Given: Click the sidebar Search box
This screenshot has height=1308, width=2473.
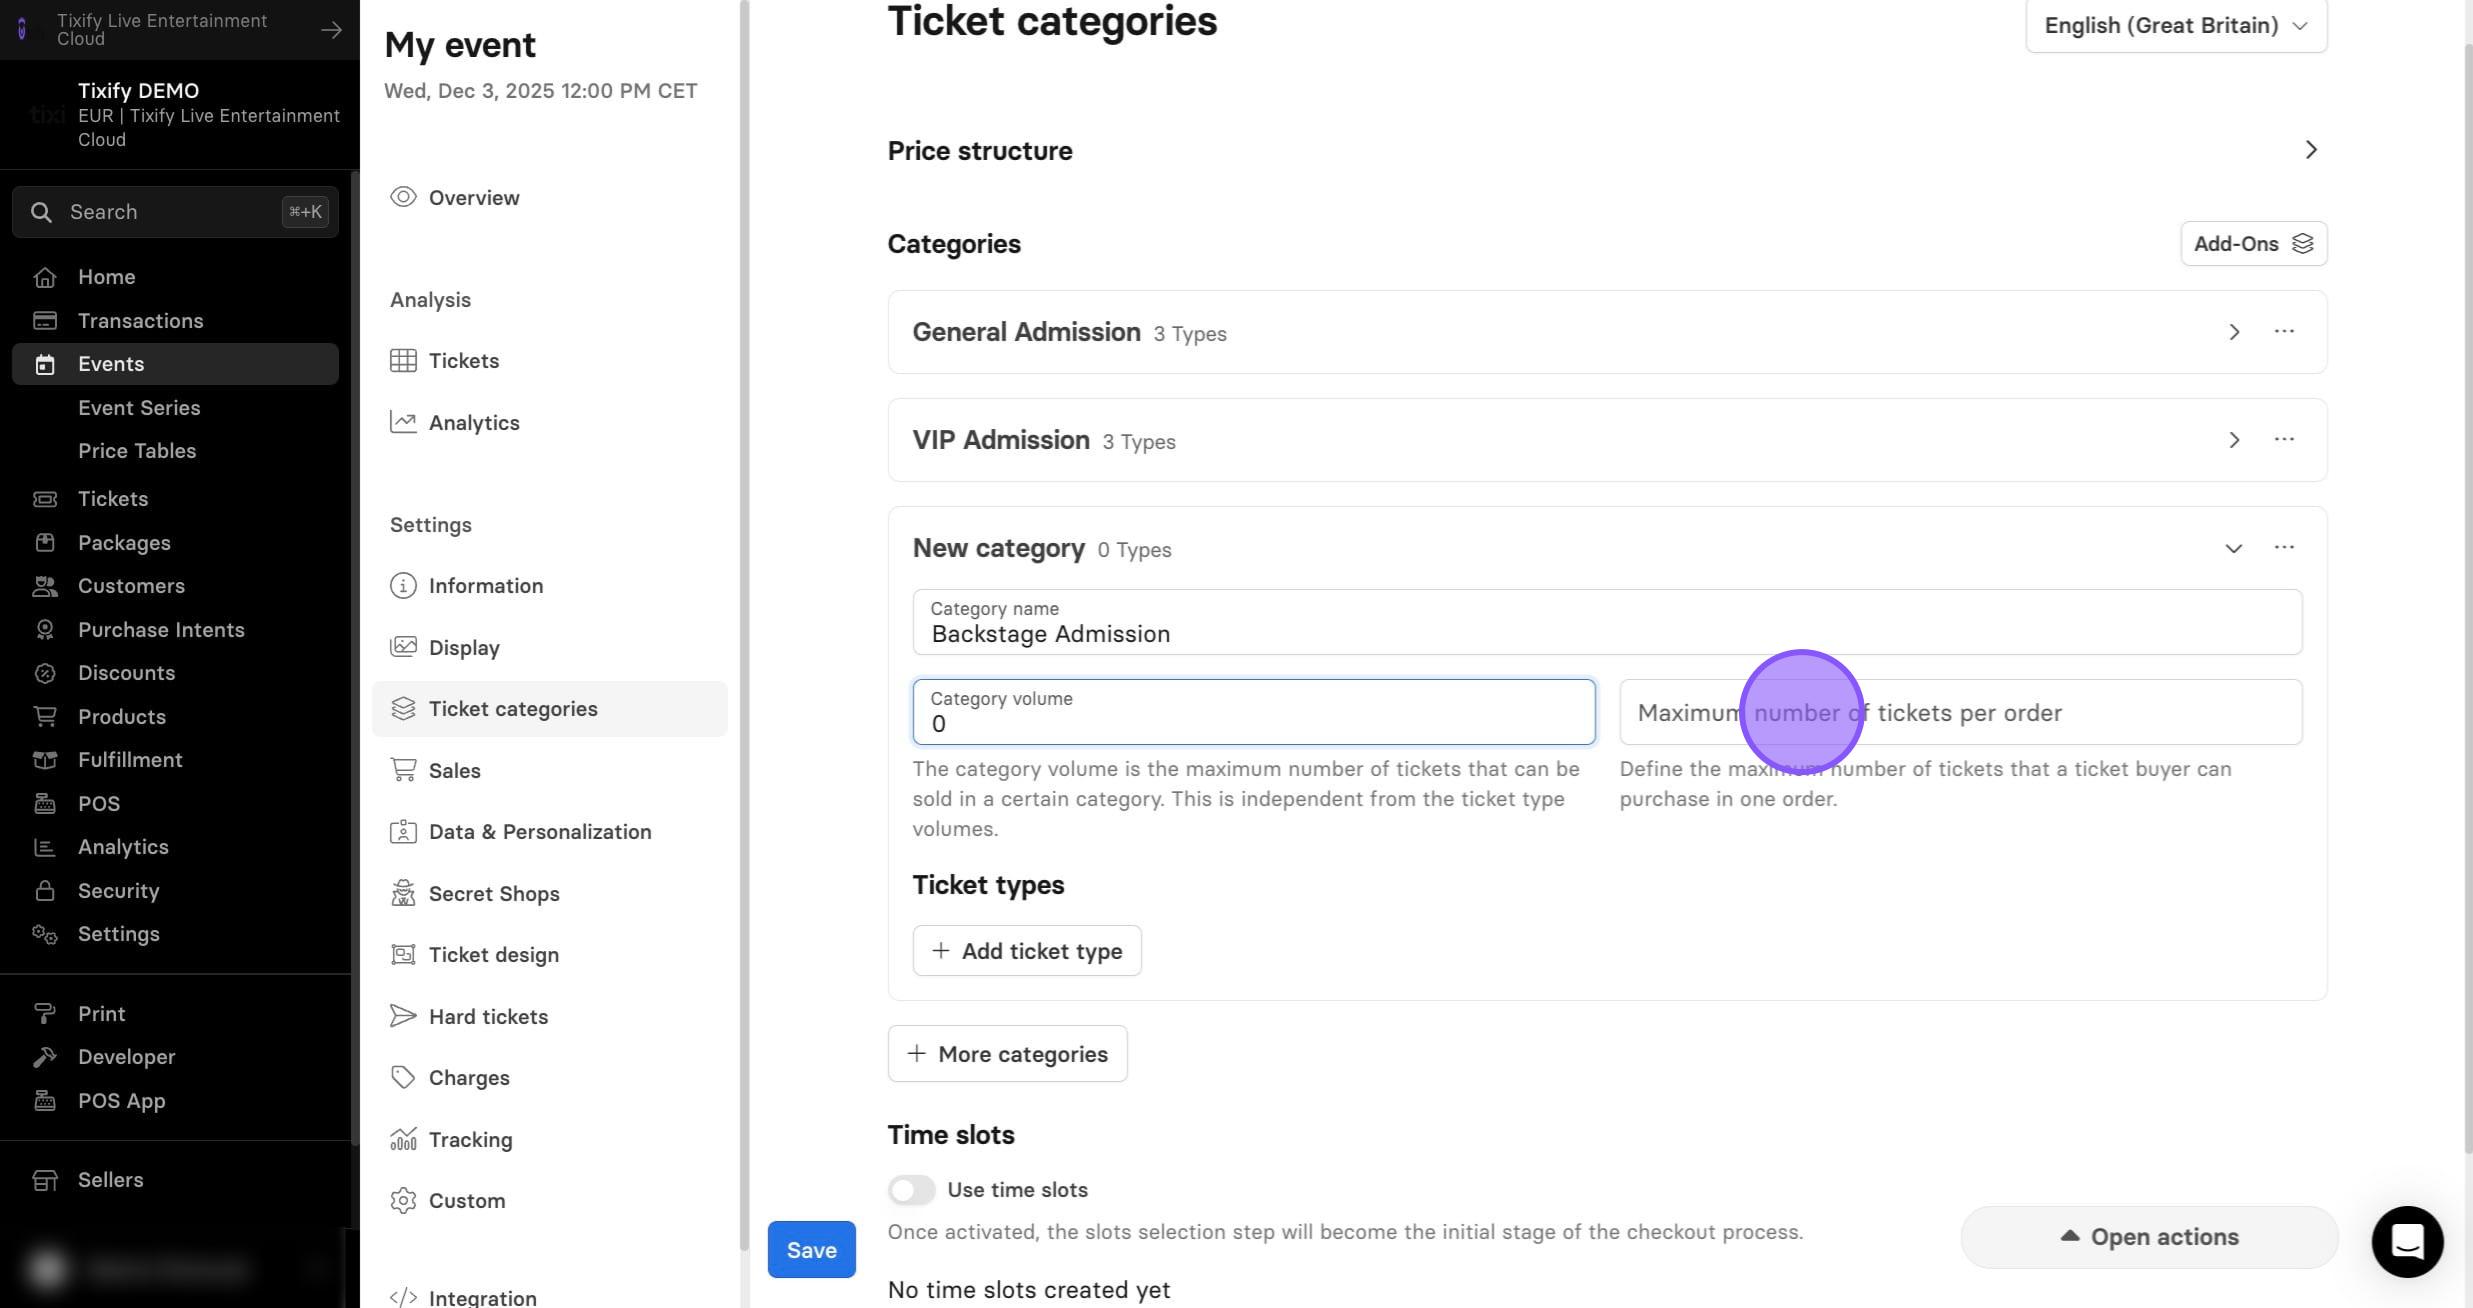Looking at the screenshot, I should click(x=175, y=212).
